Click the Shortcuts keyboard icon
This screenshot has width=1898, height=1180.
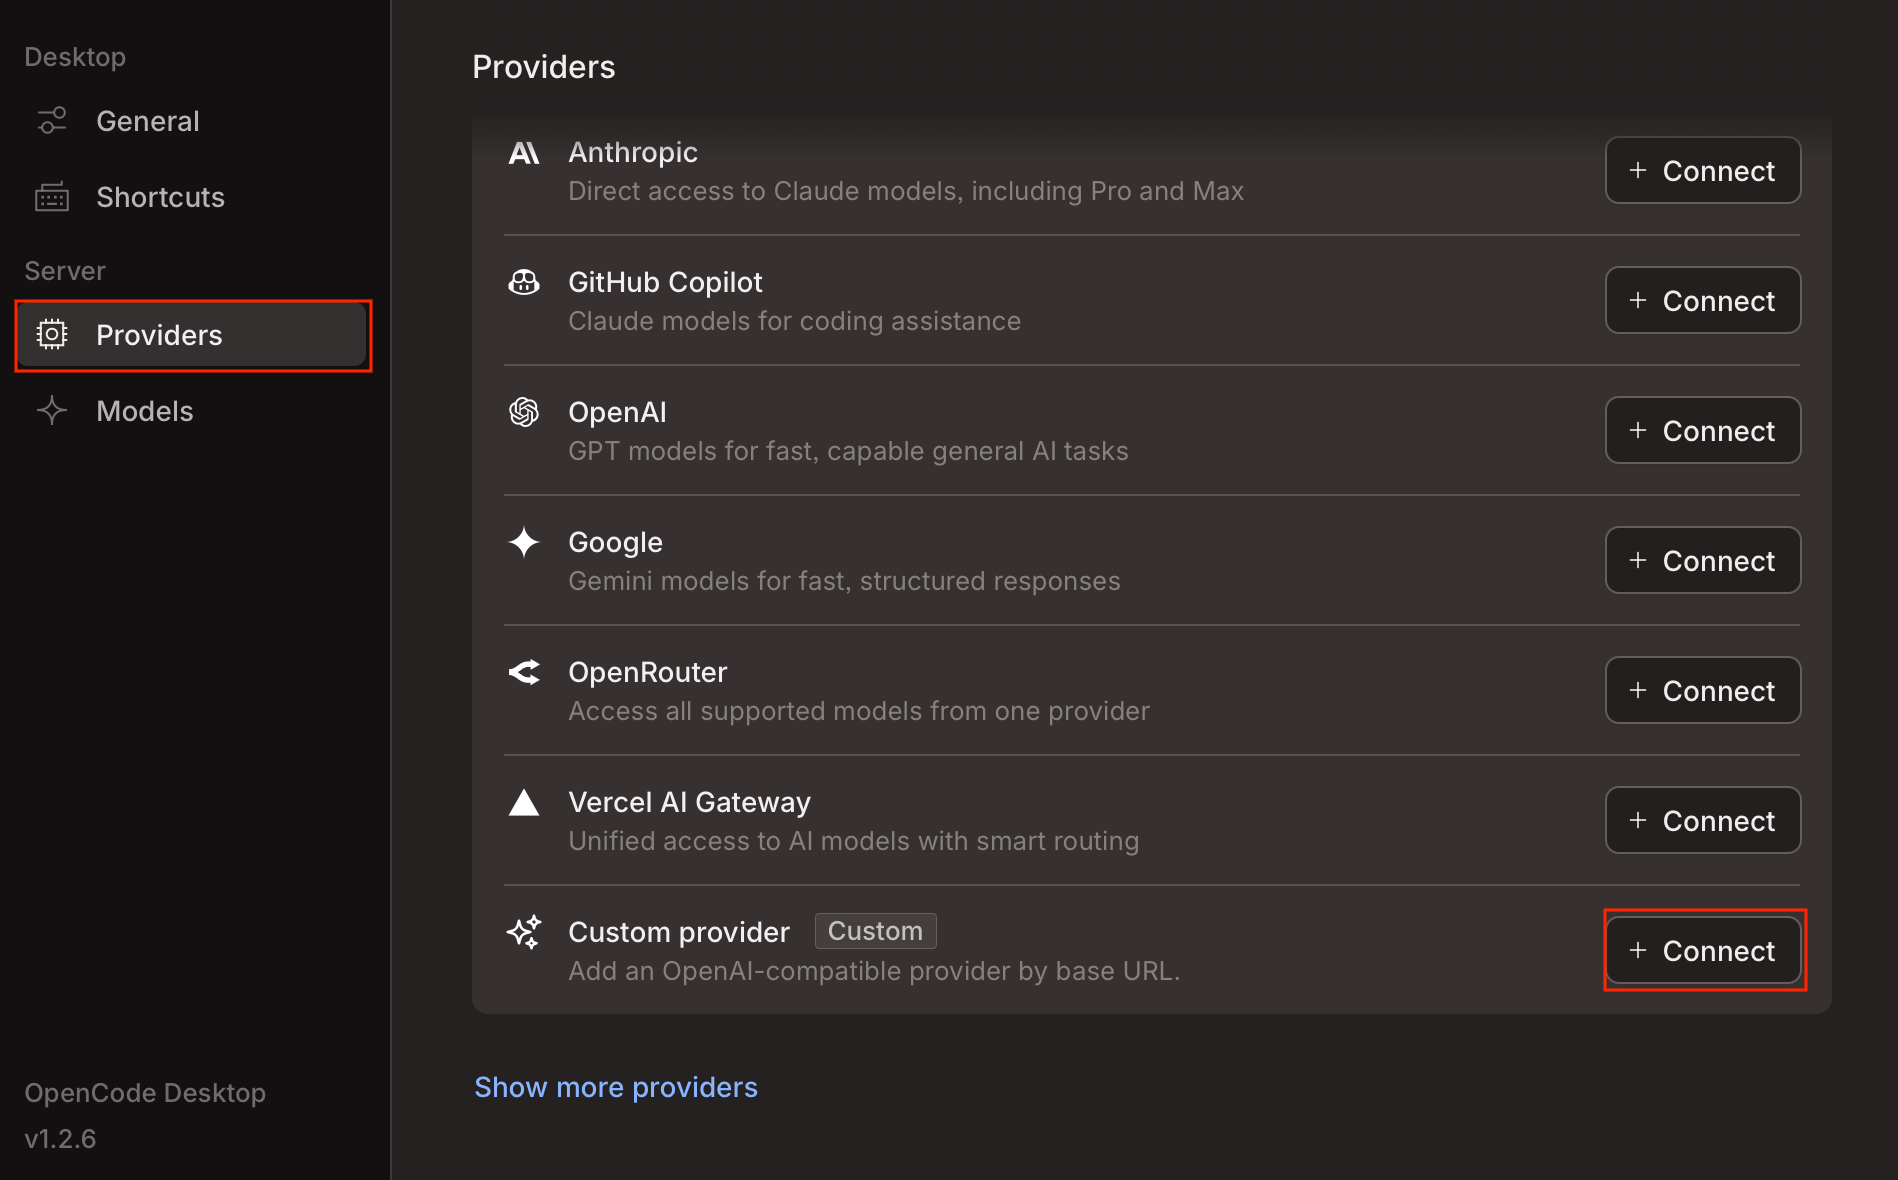52,197
